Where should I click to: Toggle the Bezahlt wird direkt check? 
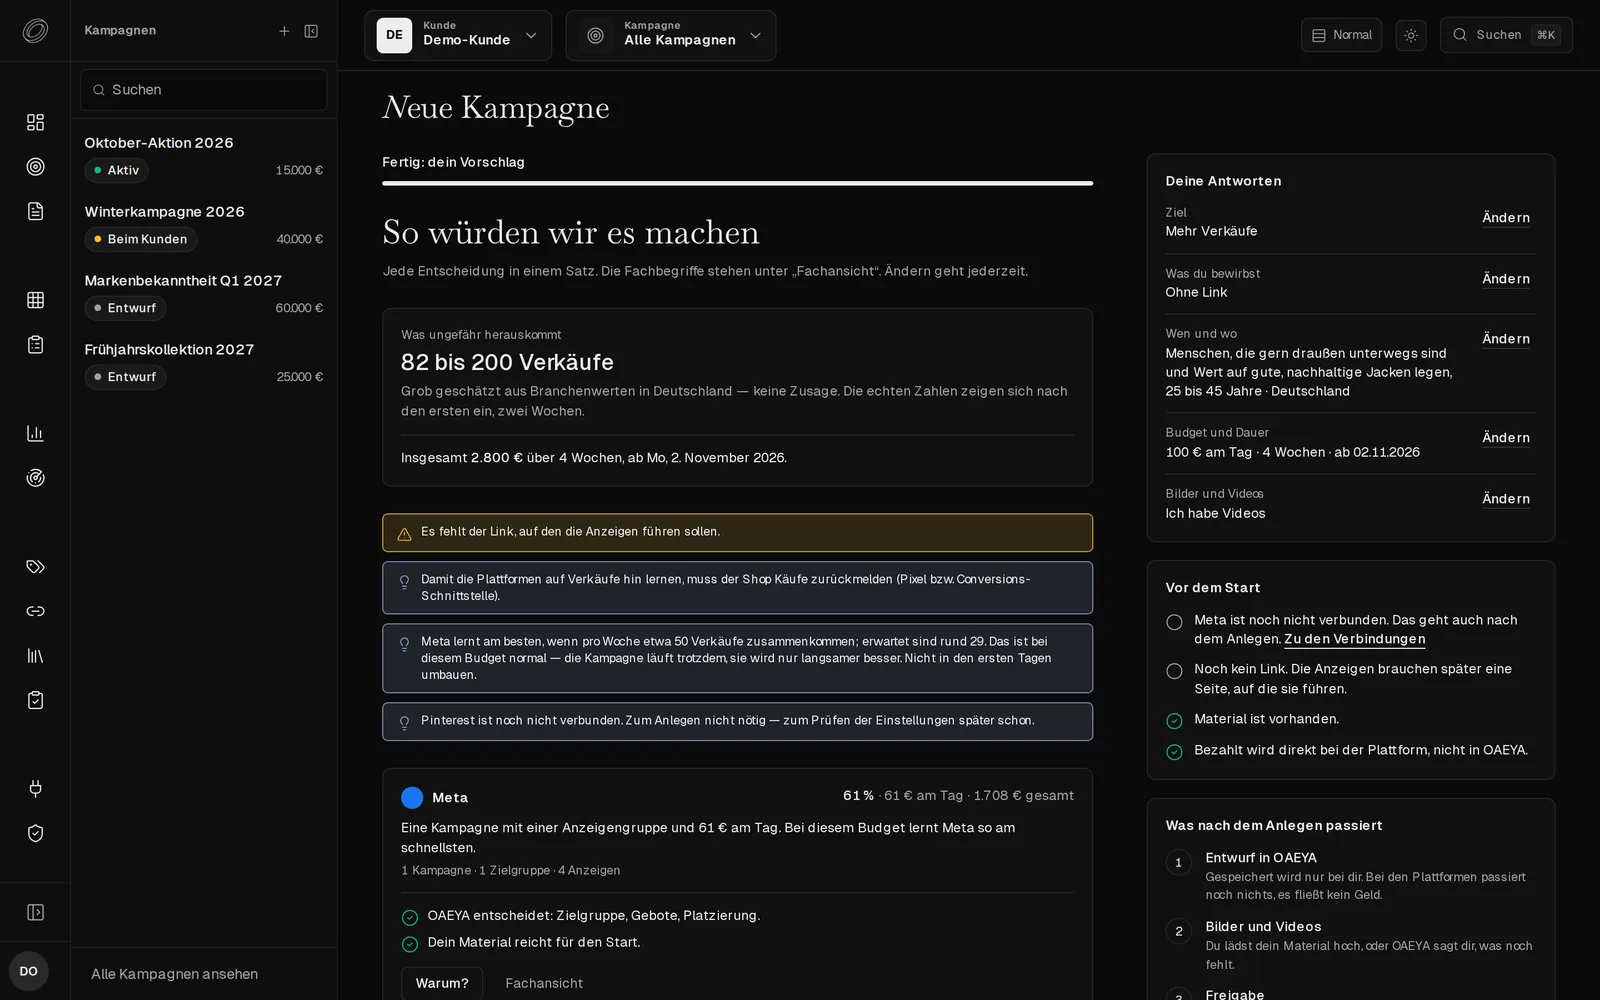1174,752
